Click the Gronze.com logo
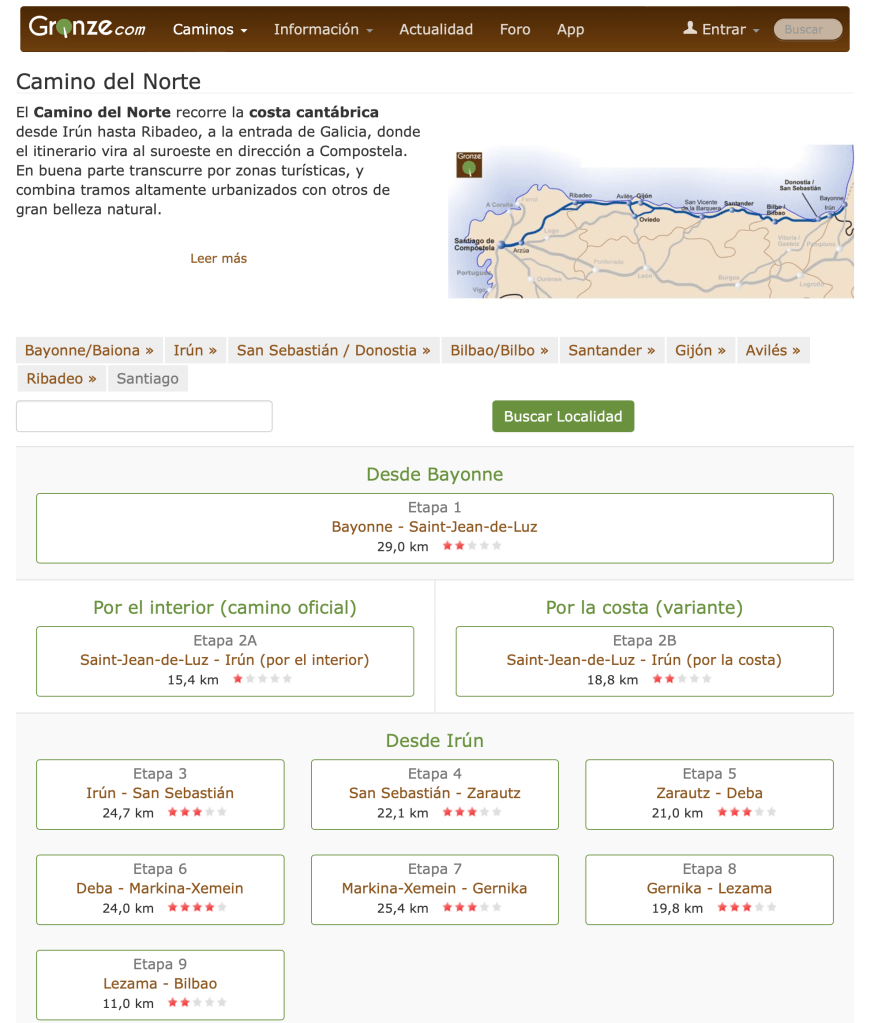Screen dimensions: 870x1023 click(x=87, y=28)
